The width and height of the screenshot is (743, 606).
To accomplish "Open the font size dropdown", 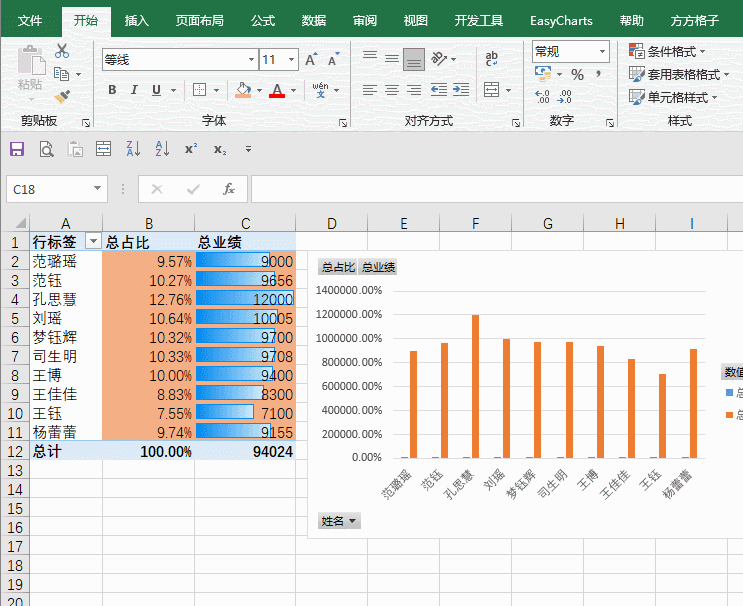I will (x=291, y=60).
